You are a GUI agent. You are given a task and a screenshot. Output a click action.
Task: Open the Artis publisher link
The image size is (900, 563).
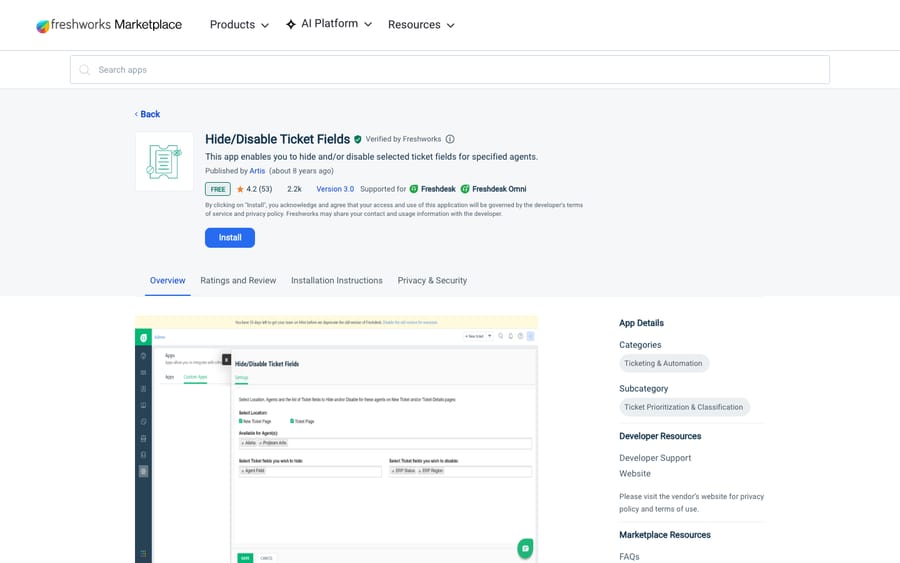point(257,170)
